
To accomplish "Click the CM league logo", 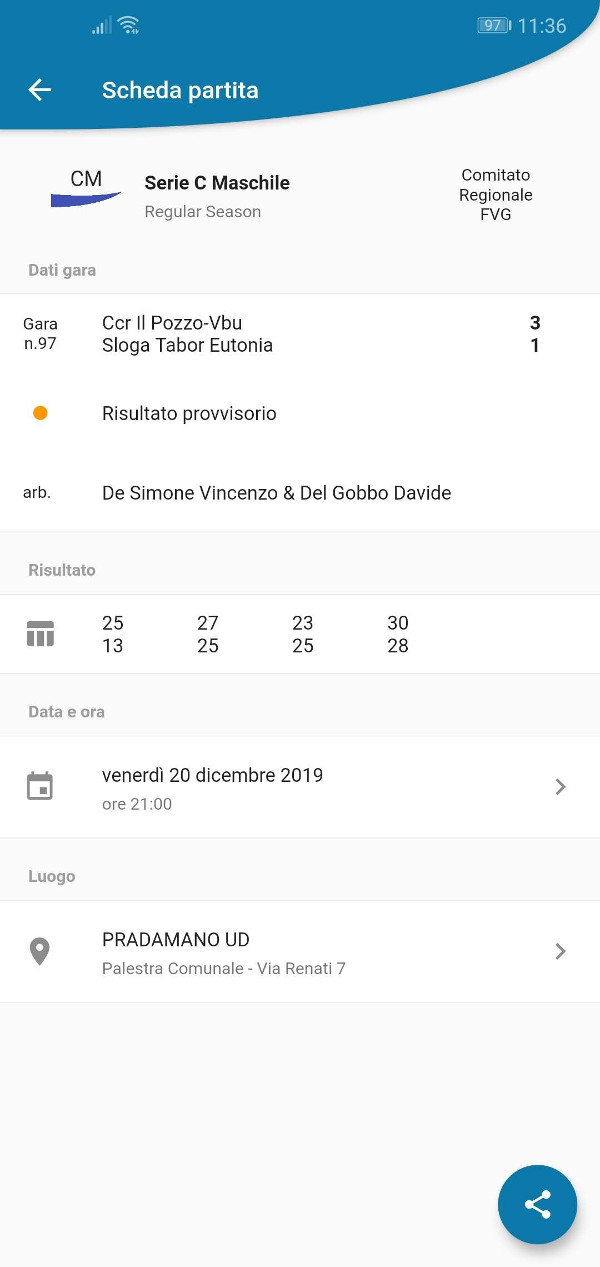I will tap(86, 188).
